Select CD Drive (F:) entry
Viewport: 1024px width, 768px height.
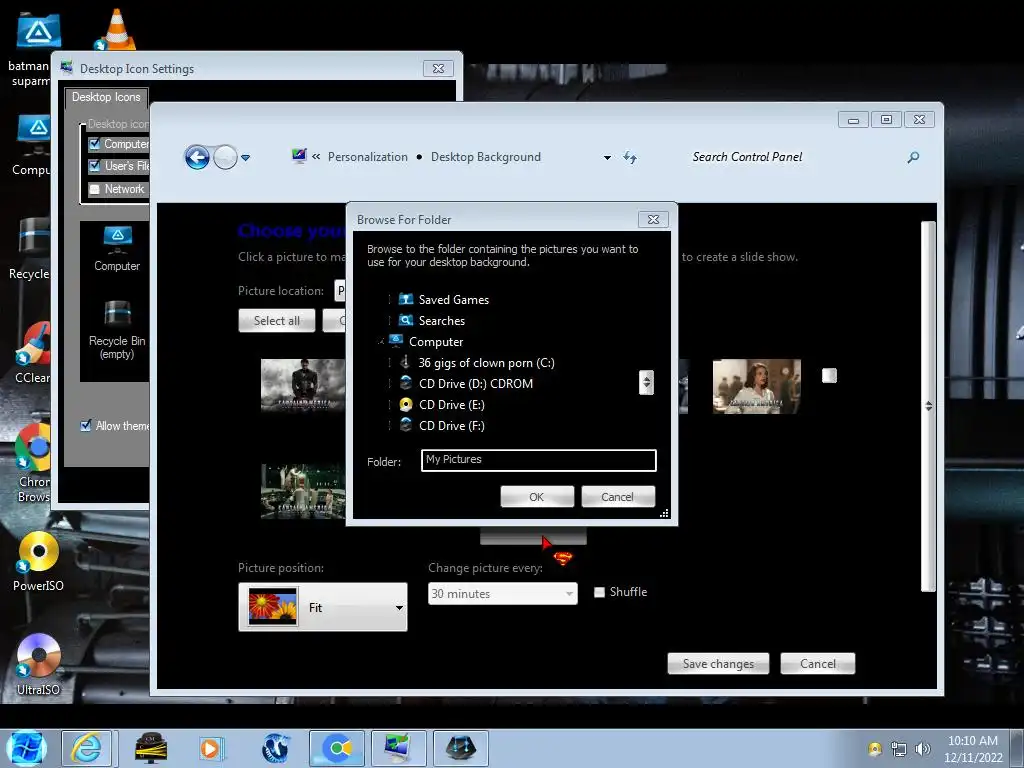452,425
